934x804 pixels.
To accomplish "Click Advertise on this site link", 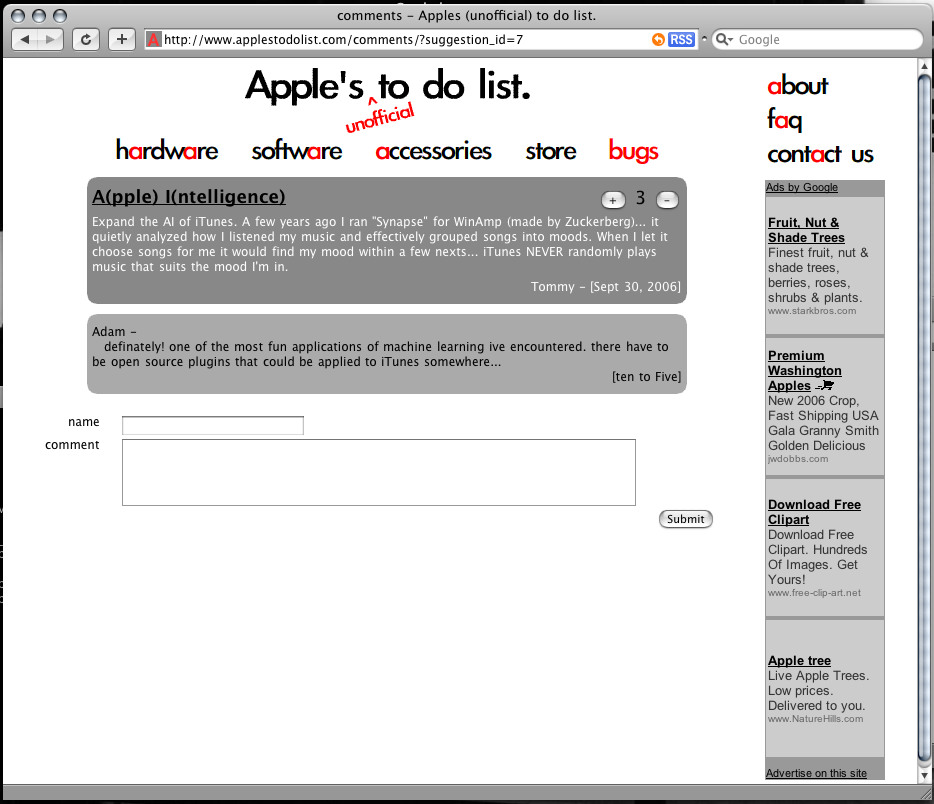I will tap(816, 773).
